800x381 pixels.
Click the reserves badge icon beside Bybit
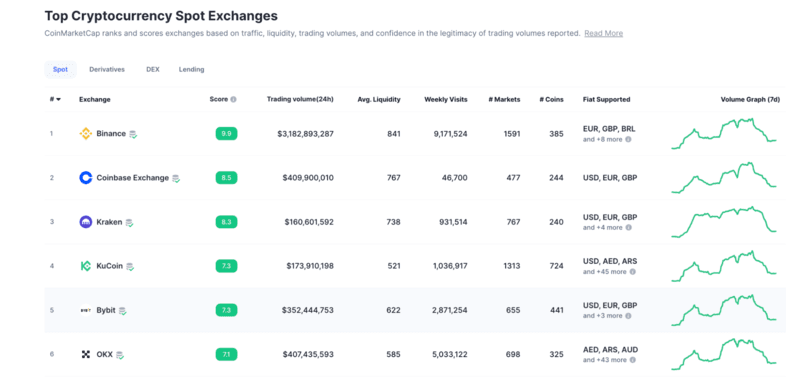point(122,311)
